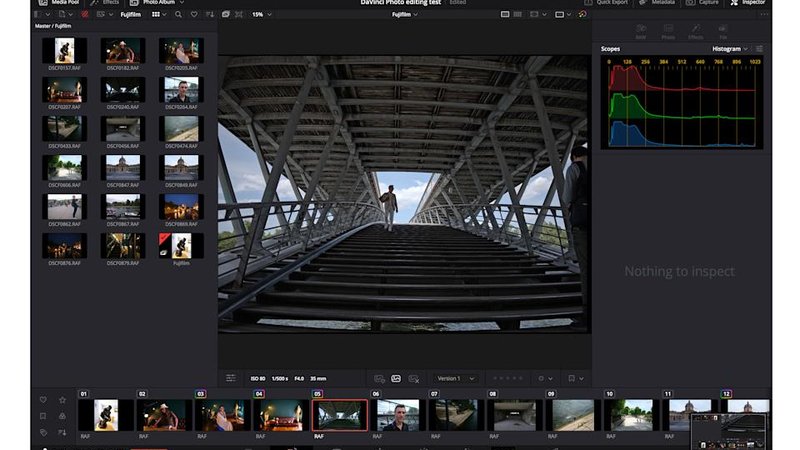Open the Media Pool panel

(x=59, y=3)
